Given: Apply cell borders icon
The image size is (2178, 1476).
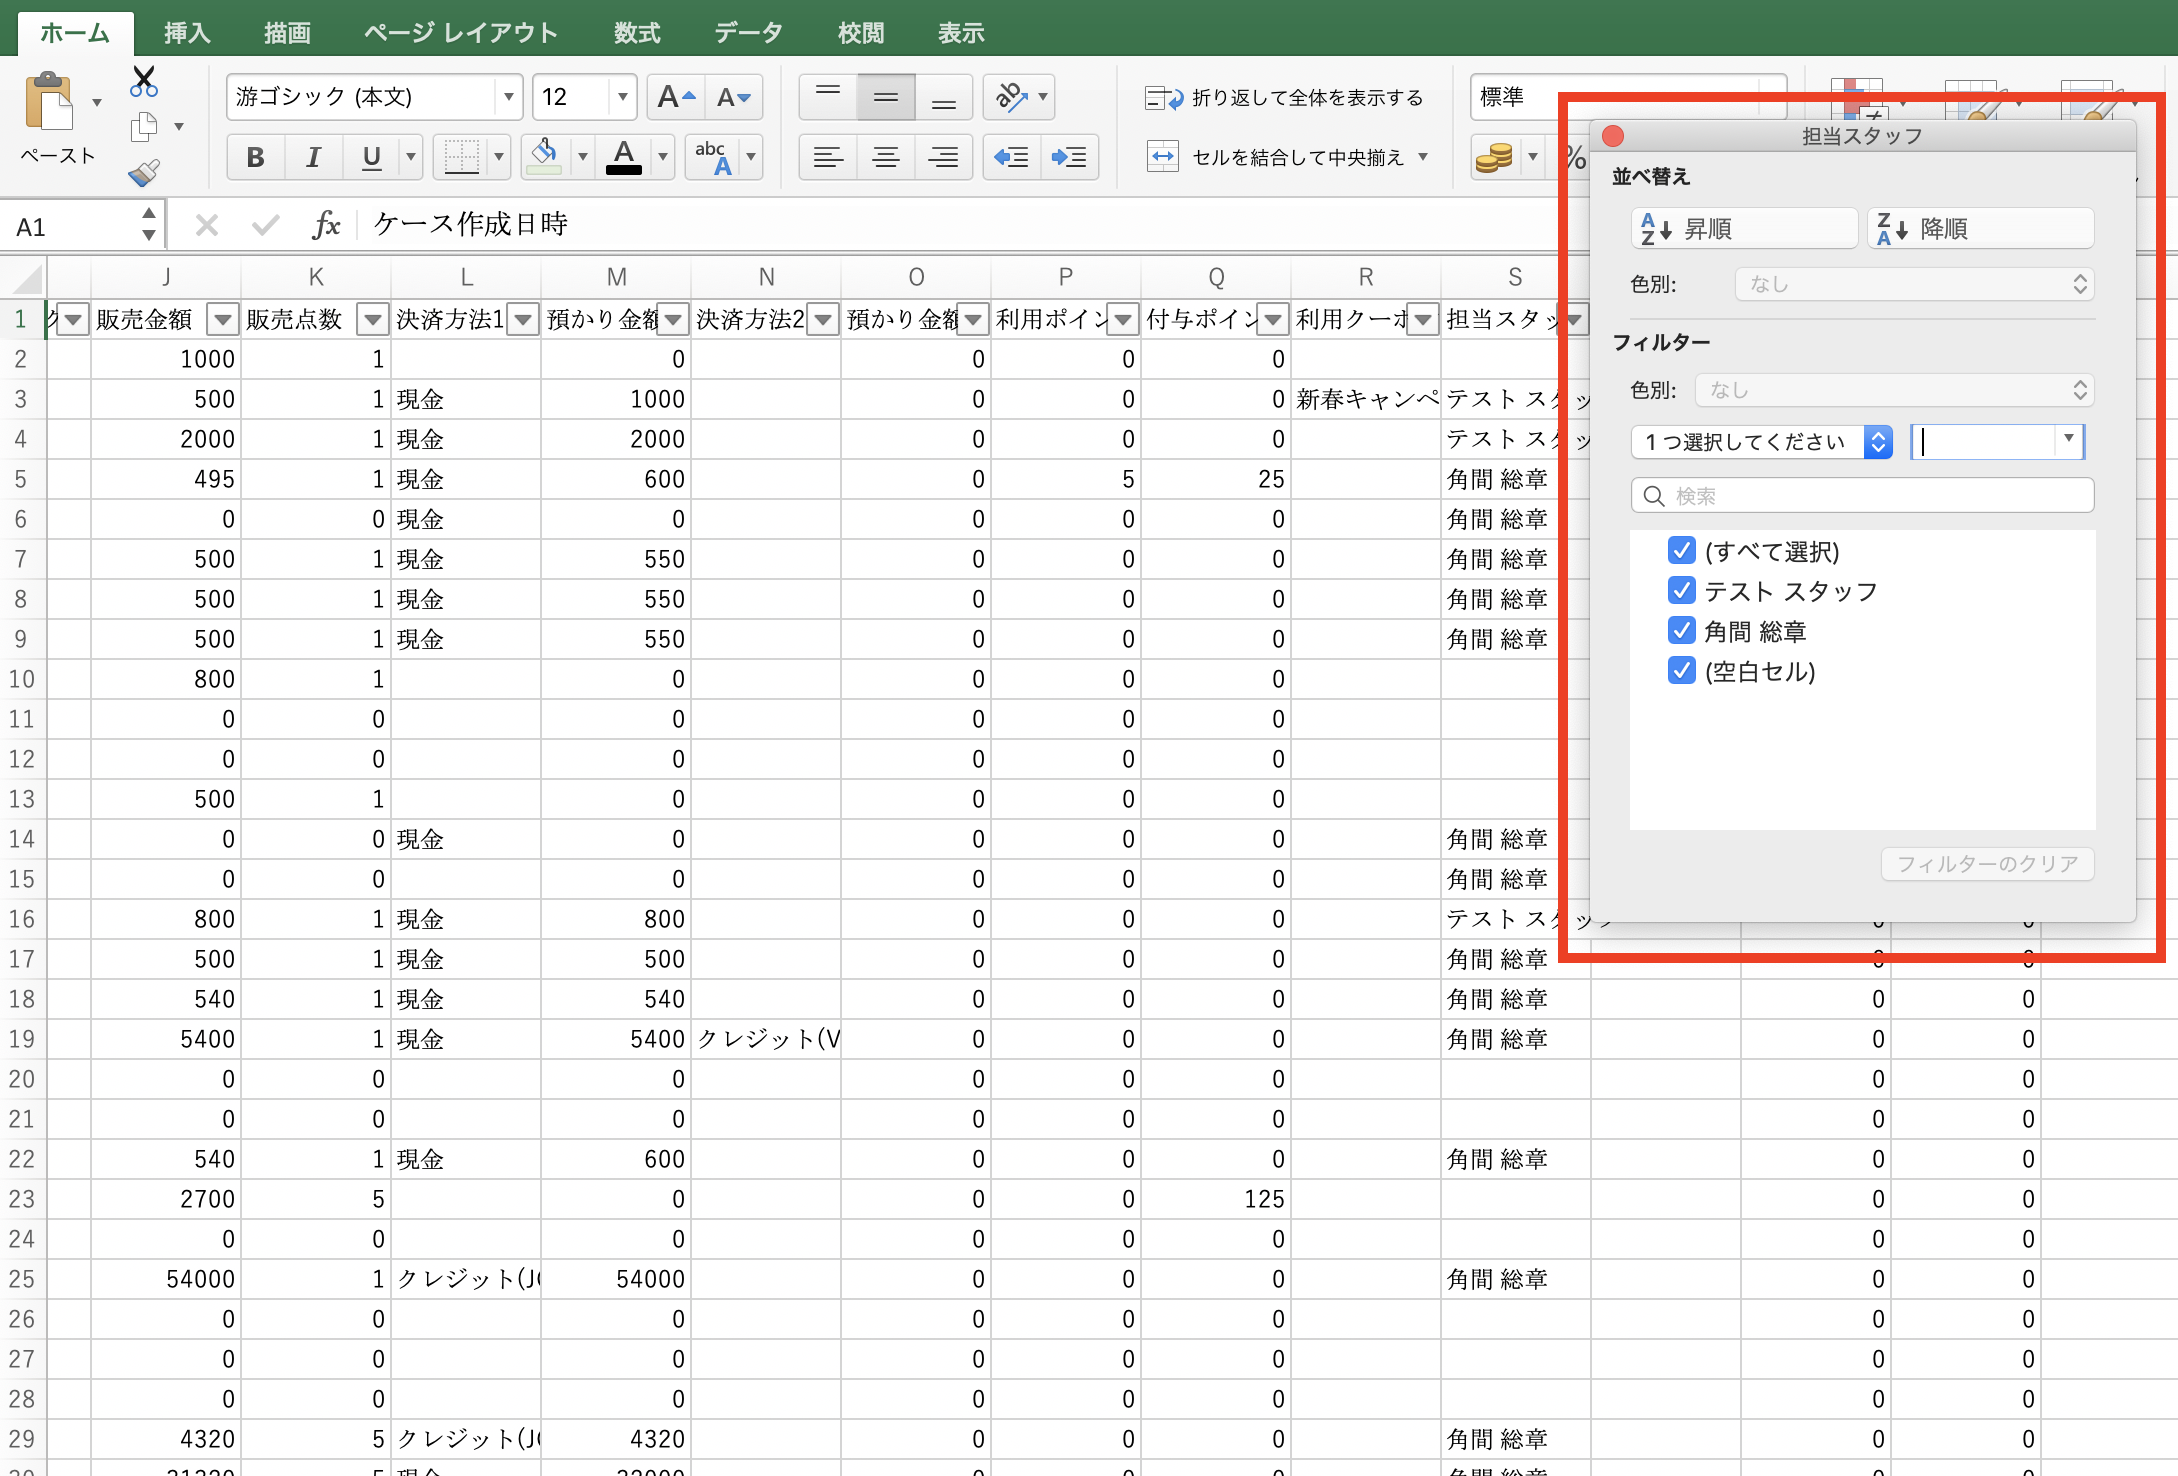Looking at the screenshot, I should point(461,157).
